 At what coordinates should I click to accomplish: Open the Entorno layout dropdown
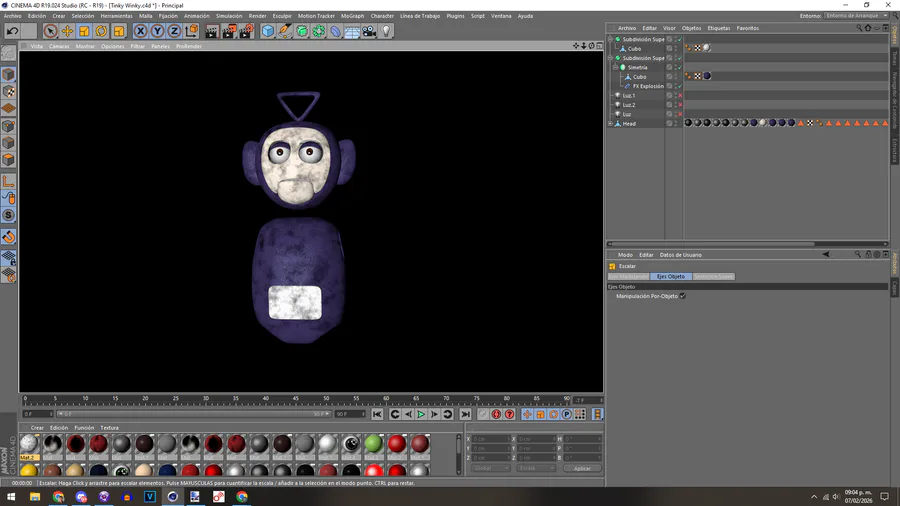[x=857, y=15]
